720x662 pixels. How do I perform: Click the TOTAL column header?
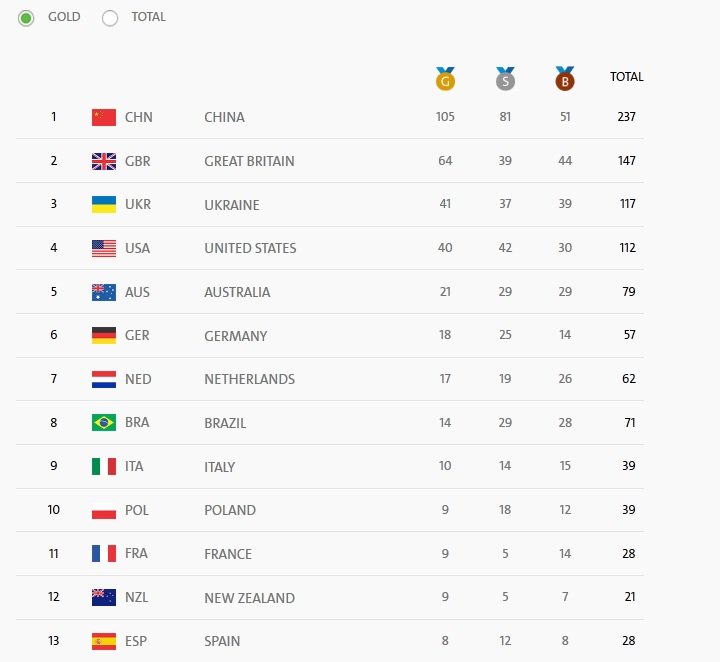[x=626, y=77]
